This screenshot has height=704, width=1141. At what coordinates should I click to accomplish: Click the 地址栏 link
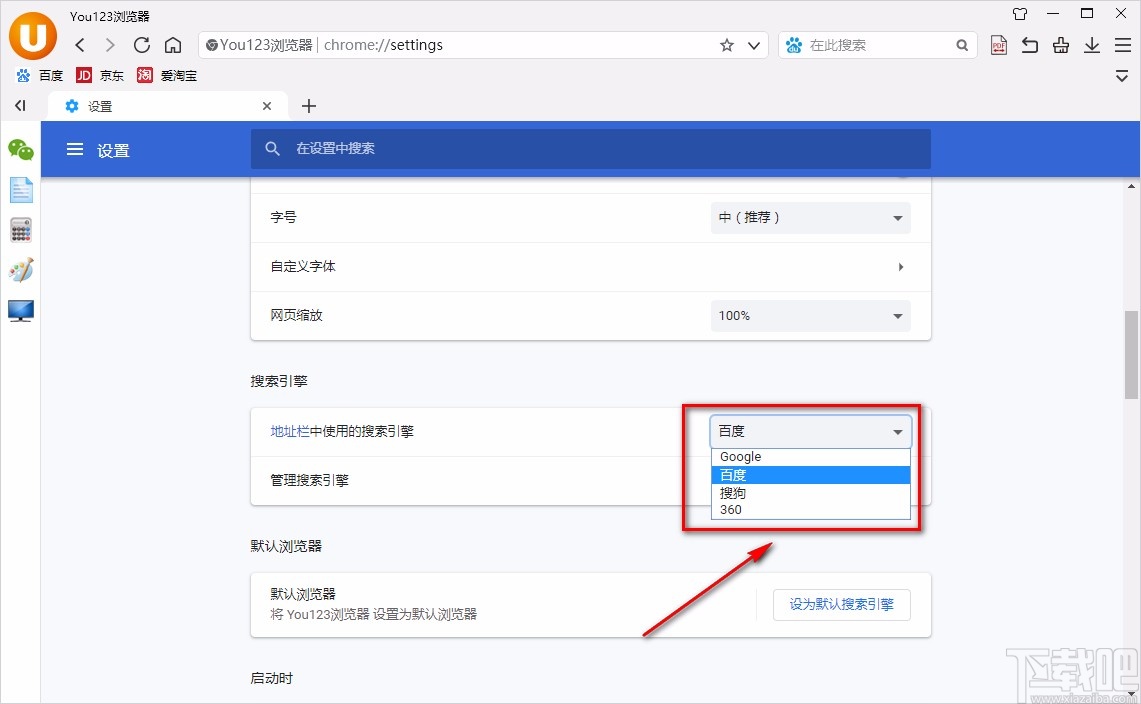290,432
